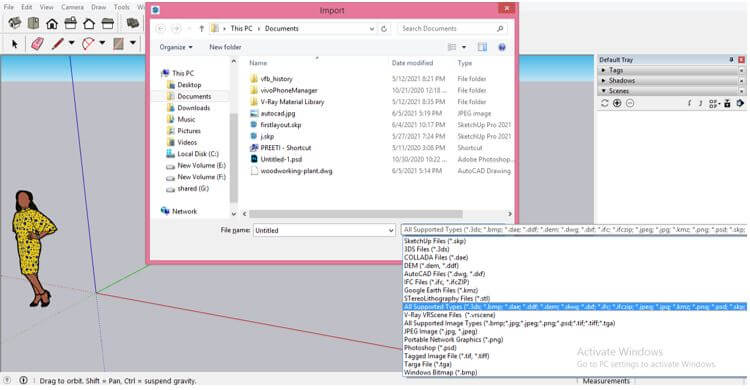Select the Eraser tool

(37, 44)
